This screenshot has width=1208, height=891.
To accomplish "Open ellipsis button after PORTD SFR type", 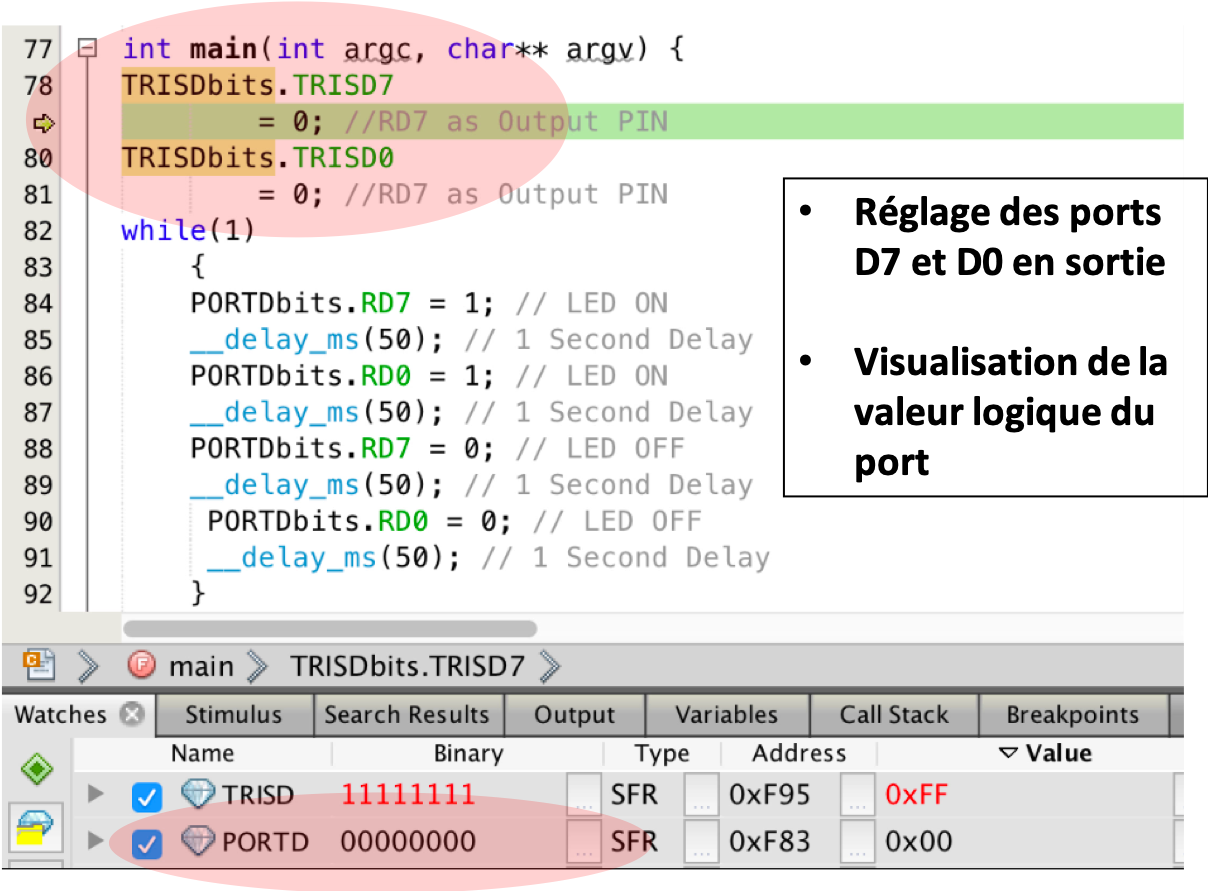I will tap(701, 843).
